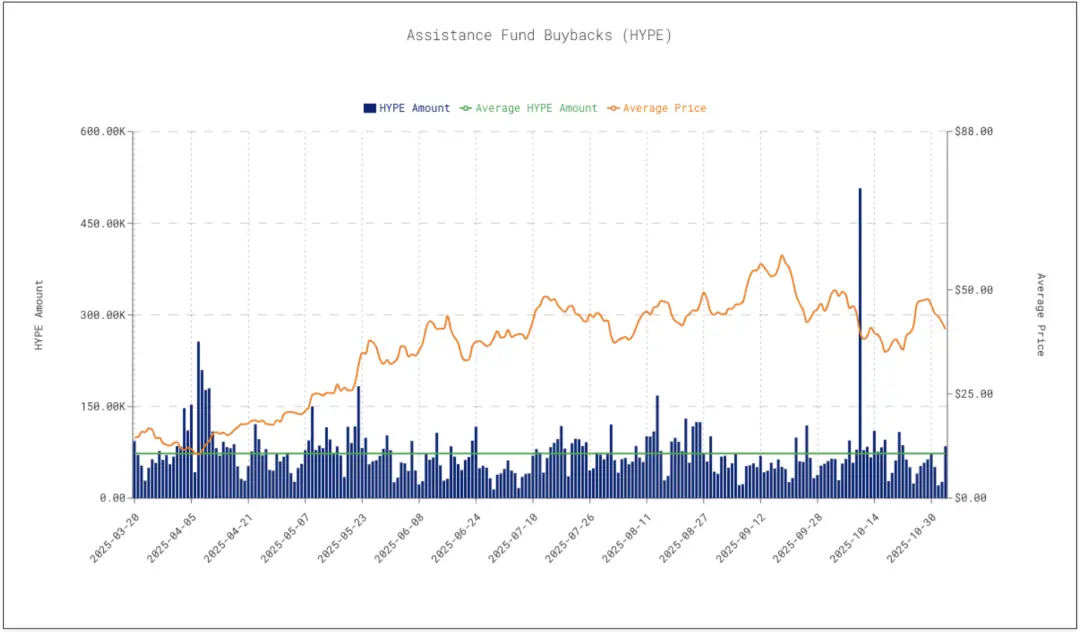Click the orange Average Price legend marker

tap(613, 108)
